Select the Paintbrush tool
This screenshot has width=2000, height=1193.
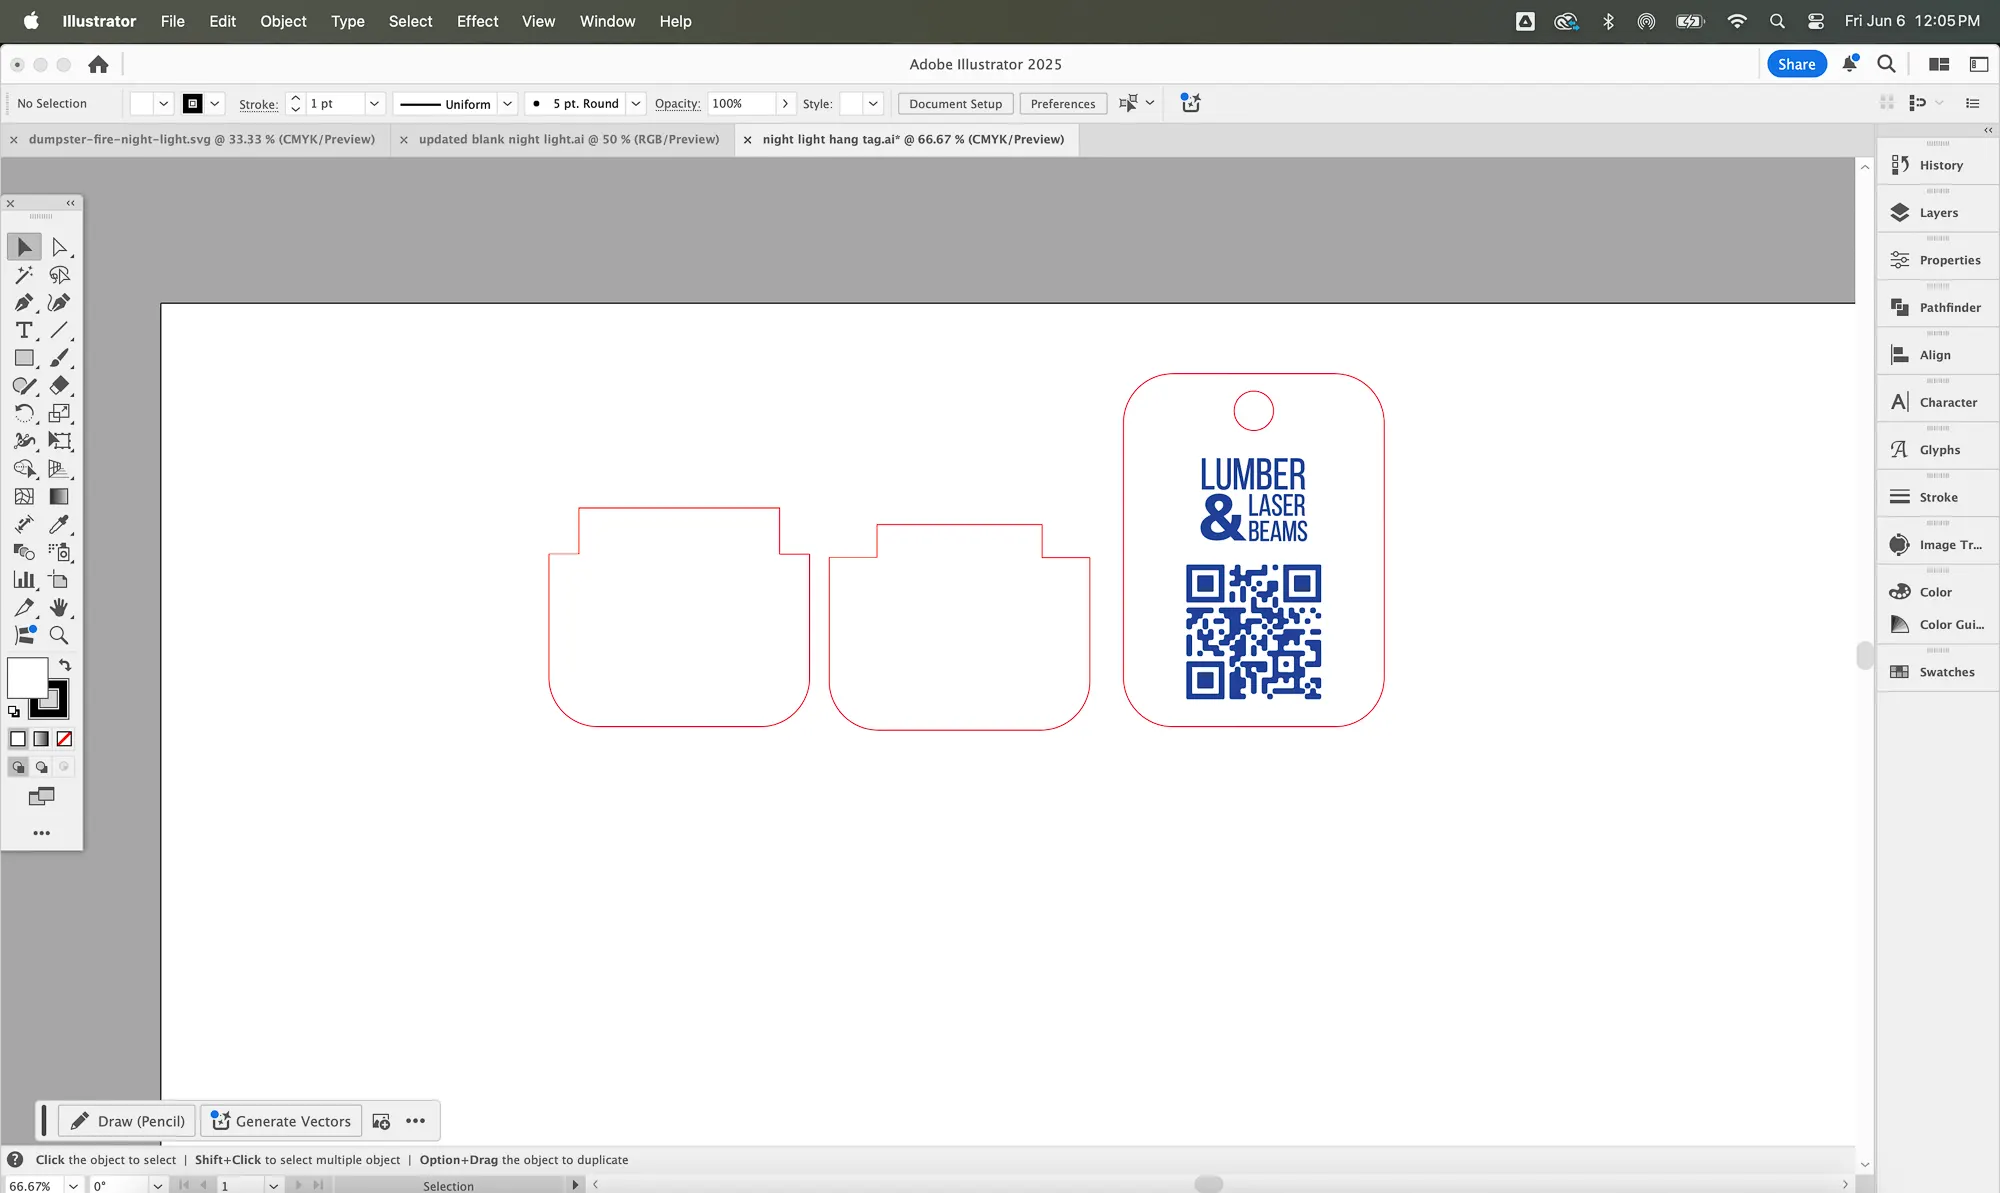pyautogui.click(x=59, y=358)
